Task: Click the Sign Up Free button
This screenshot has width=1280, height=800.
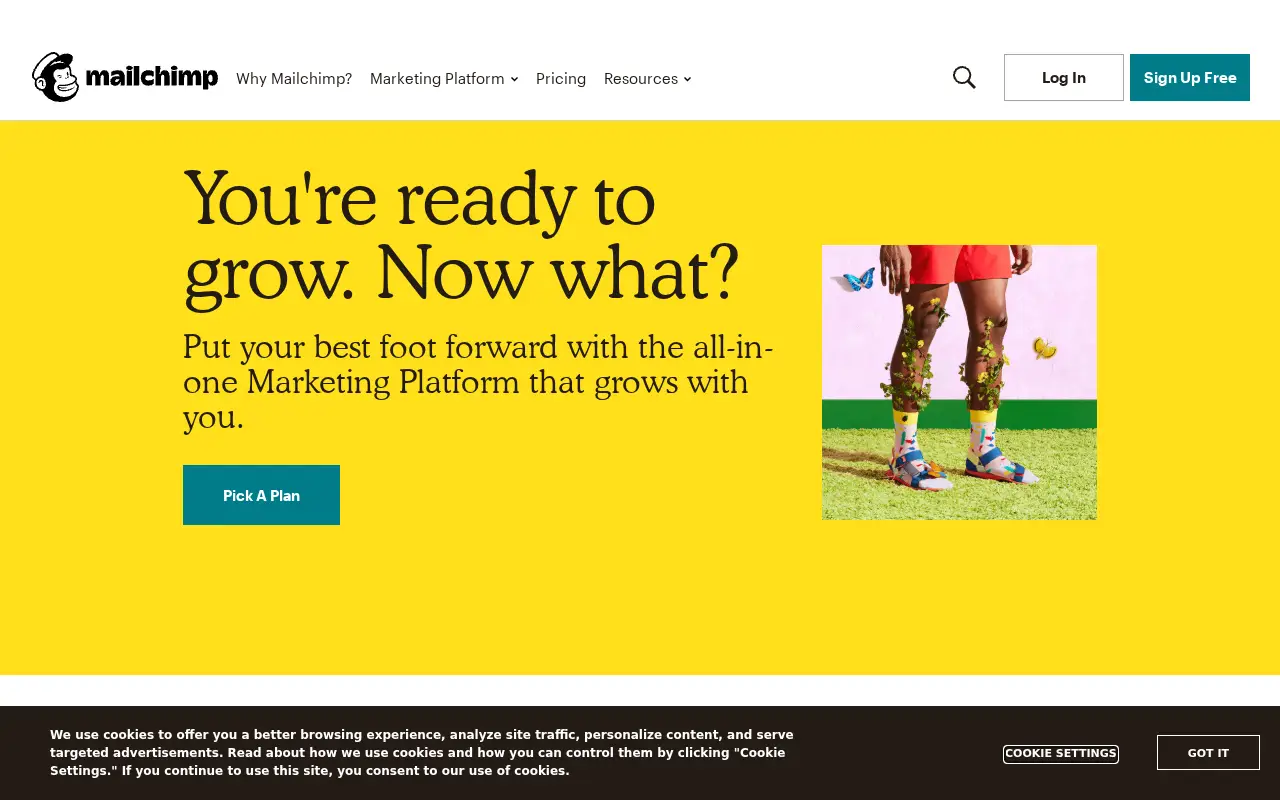Action: [1190, 77]
